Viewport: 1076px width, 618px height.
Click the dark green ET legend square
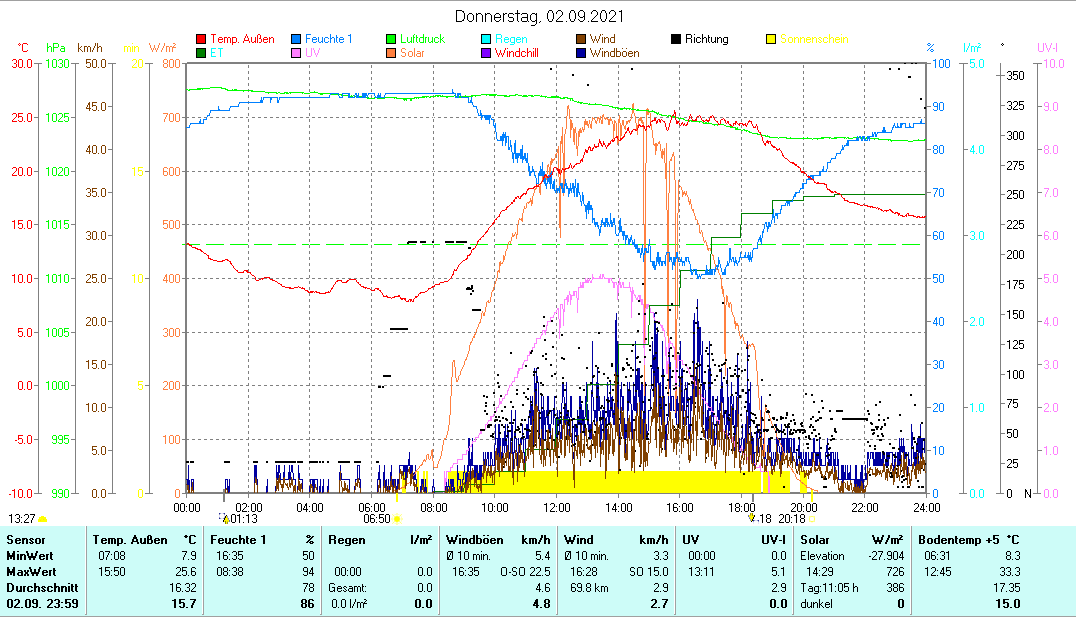tap(201, 53)
